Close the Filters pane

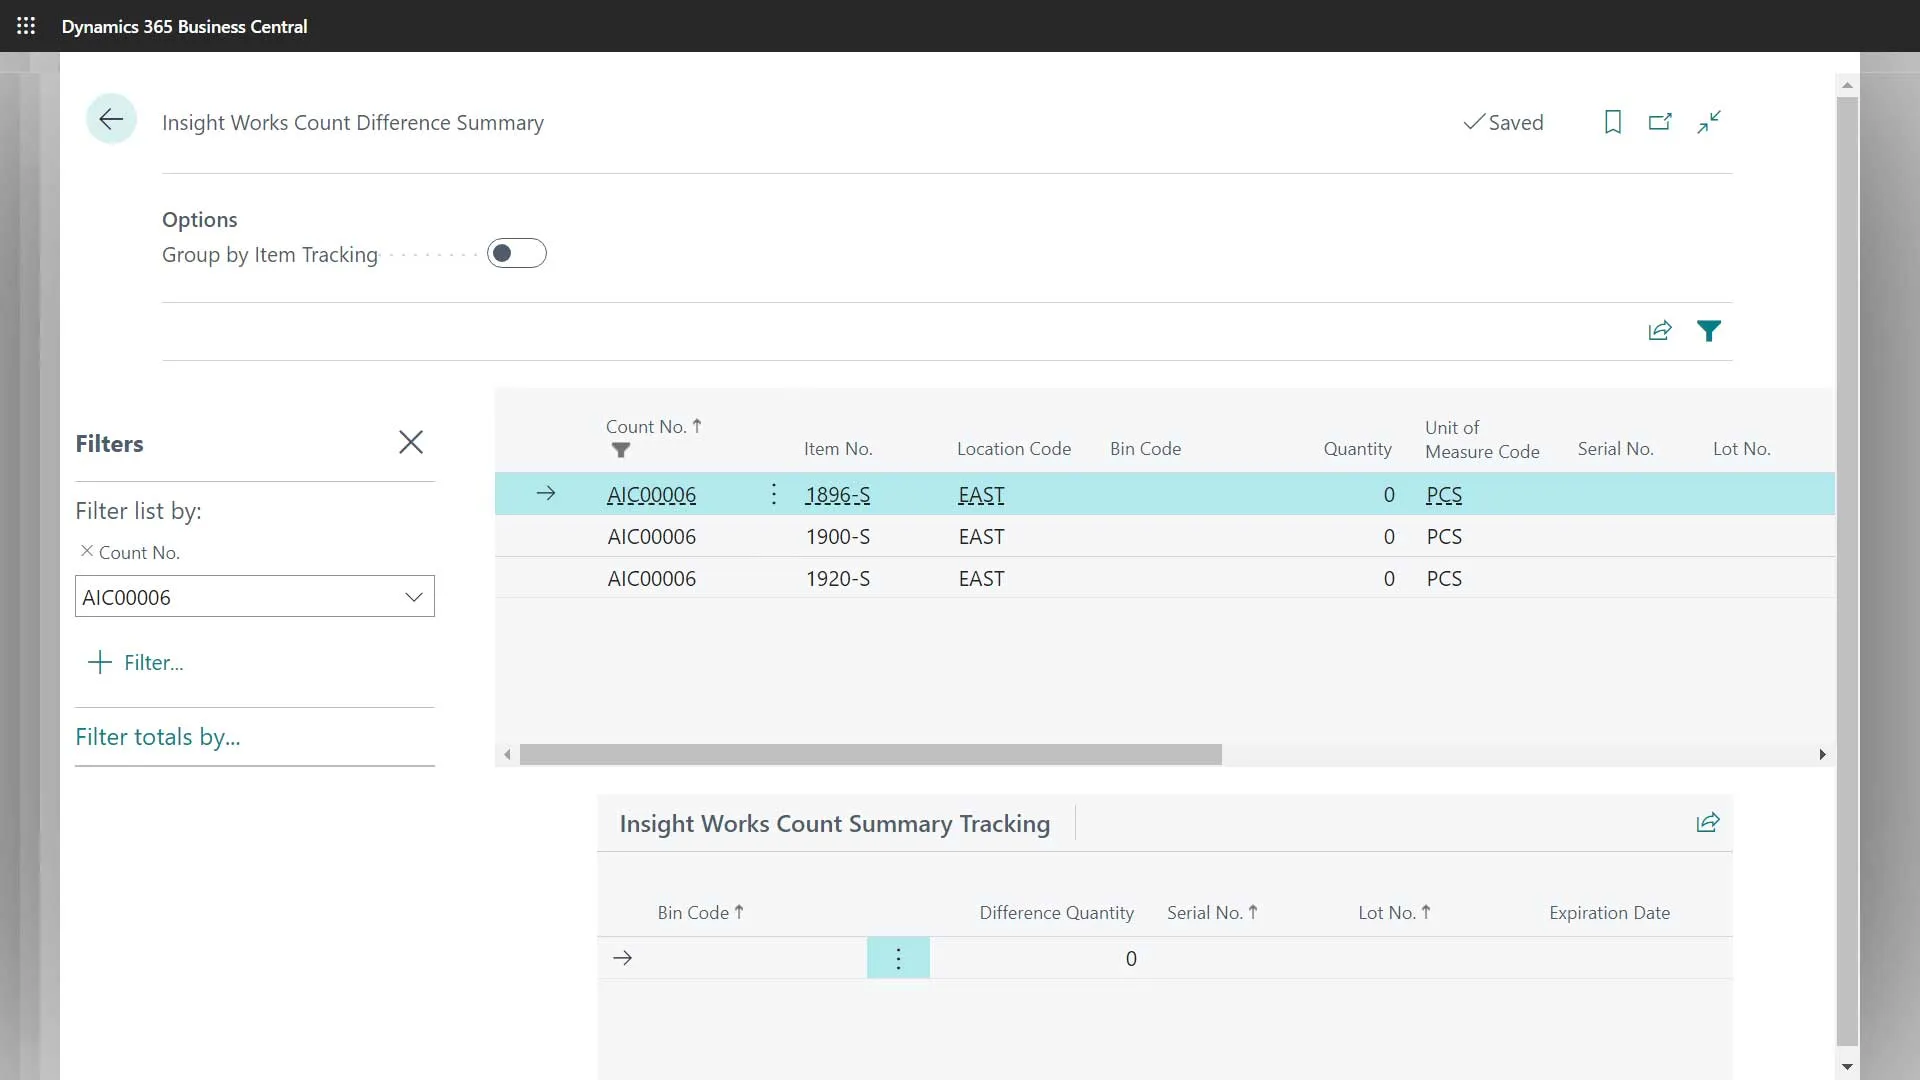(x=411, y=442)
